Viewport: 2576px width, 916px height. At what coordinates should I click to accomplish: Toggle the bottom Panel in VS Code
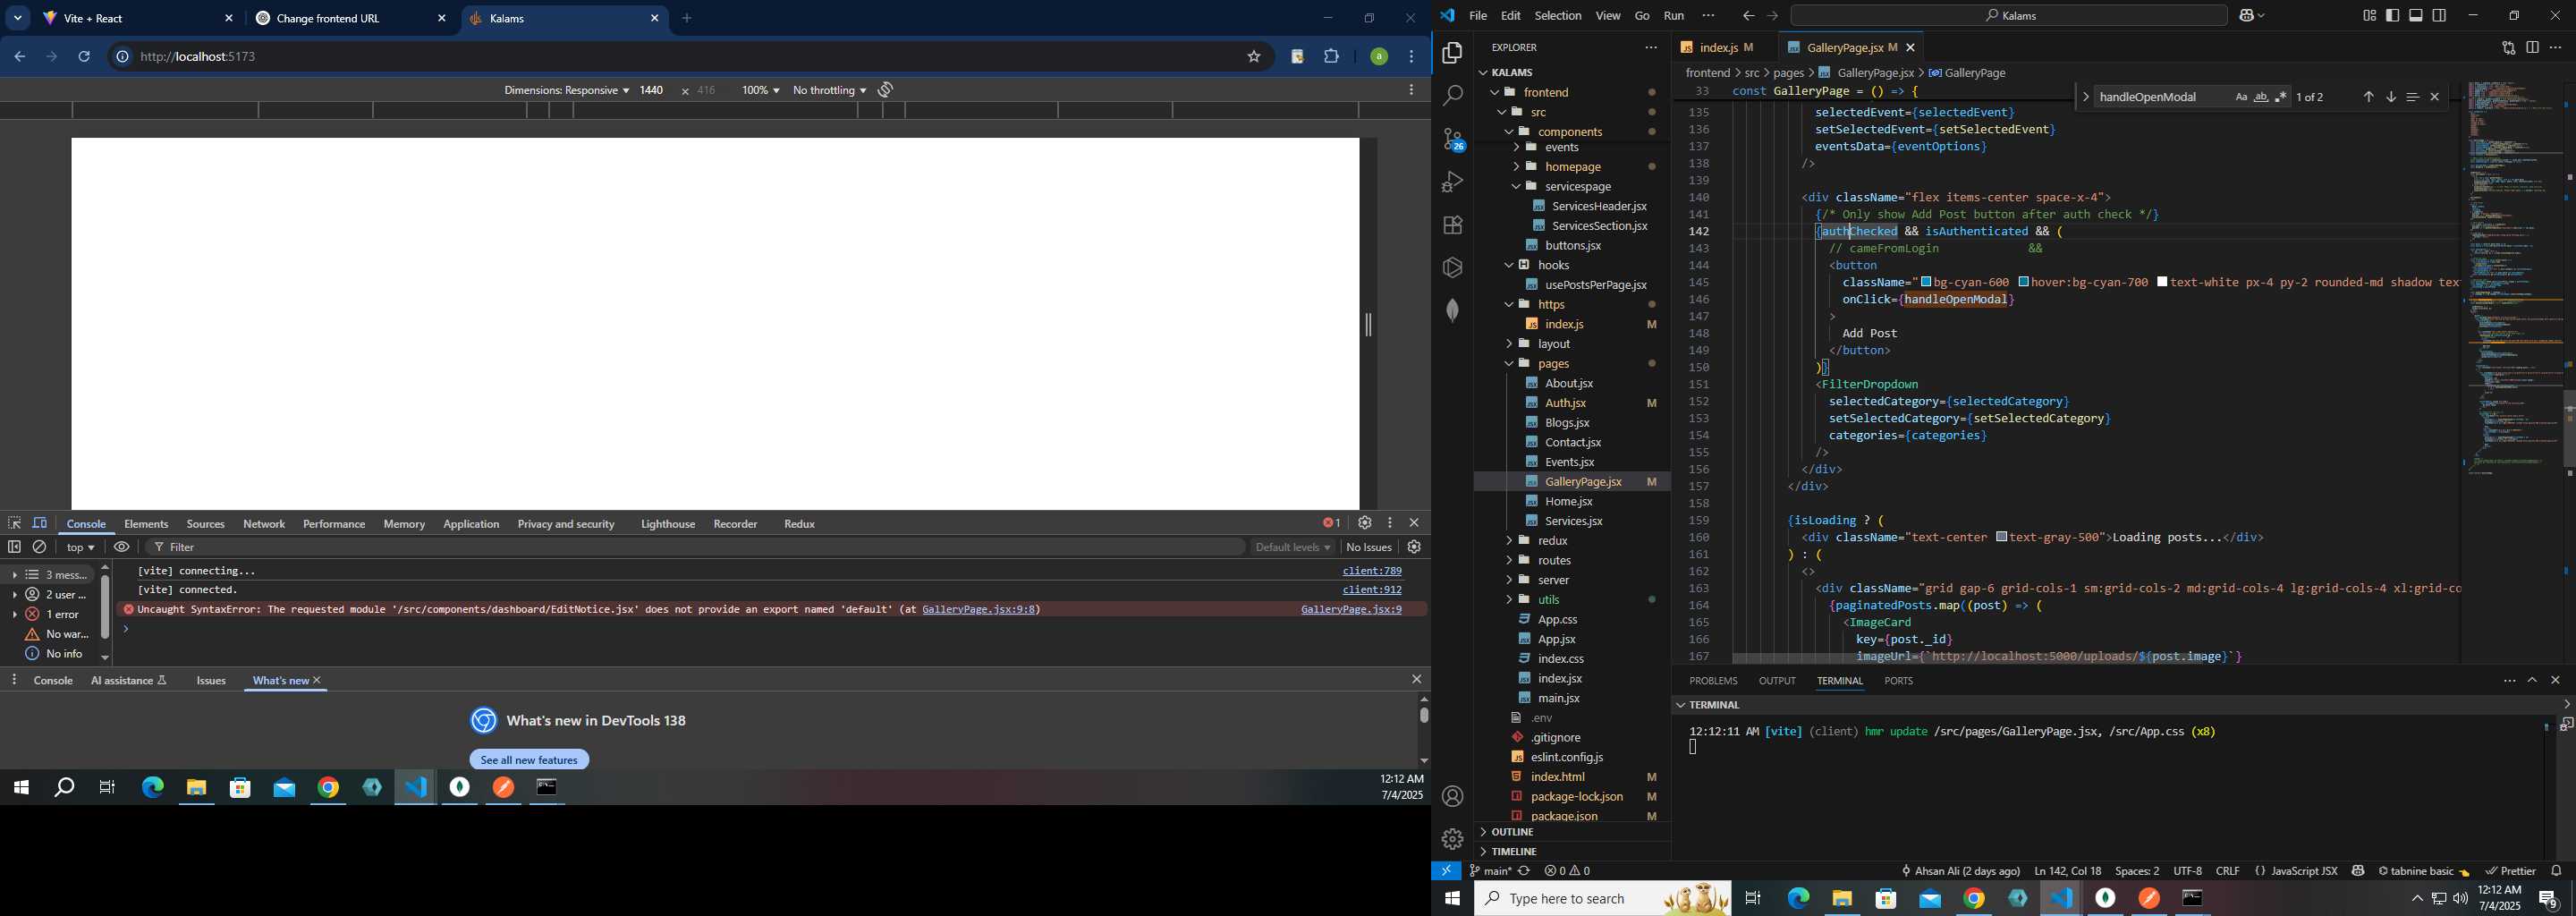2416,16
